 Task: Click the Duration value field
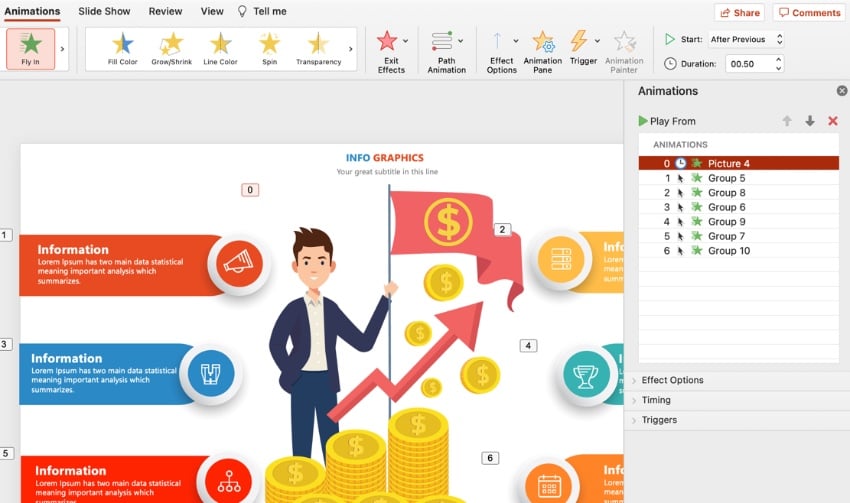[x=750, y=63]
